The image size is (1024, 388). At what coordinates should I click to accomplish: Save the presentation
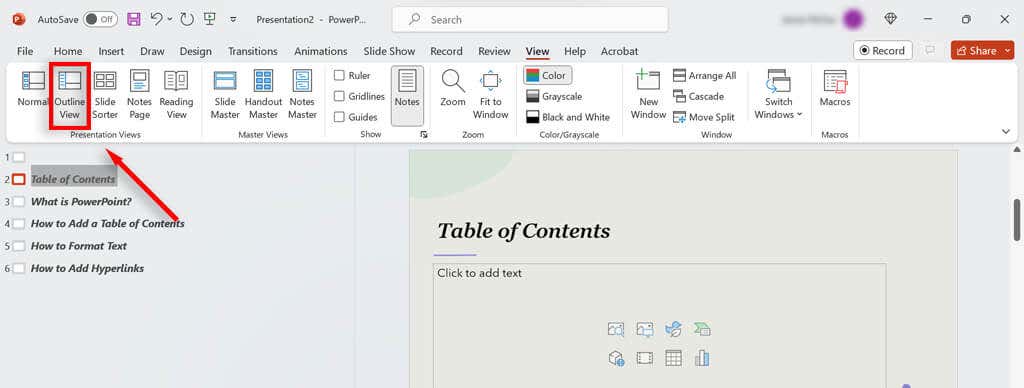[x=134, y=19]
